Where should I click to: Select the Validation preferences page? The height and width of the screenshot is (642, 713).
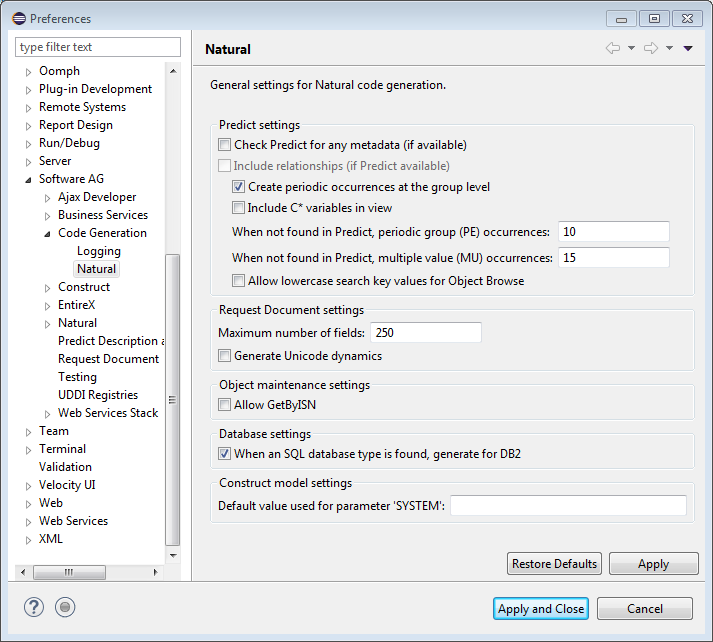pos(65,467)
